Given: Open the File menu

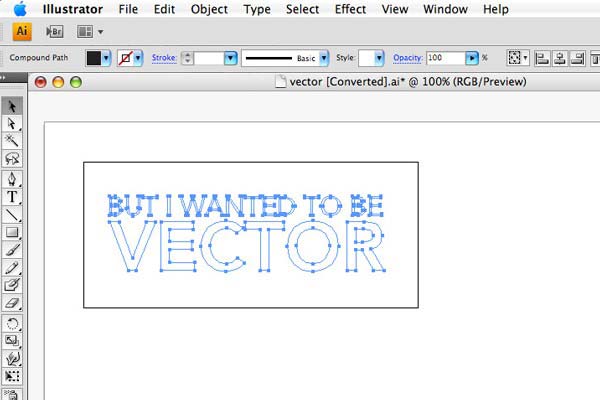Looking at the screenshot, I should 128,9.
